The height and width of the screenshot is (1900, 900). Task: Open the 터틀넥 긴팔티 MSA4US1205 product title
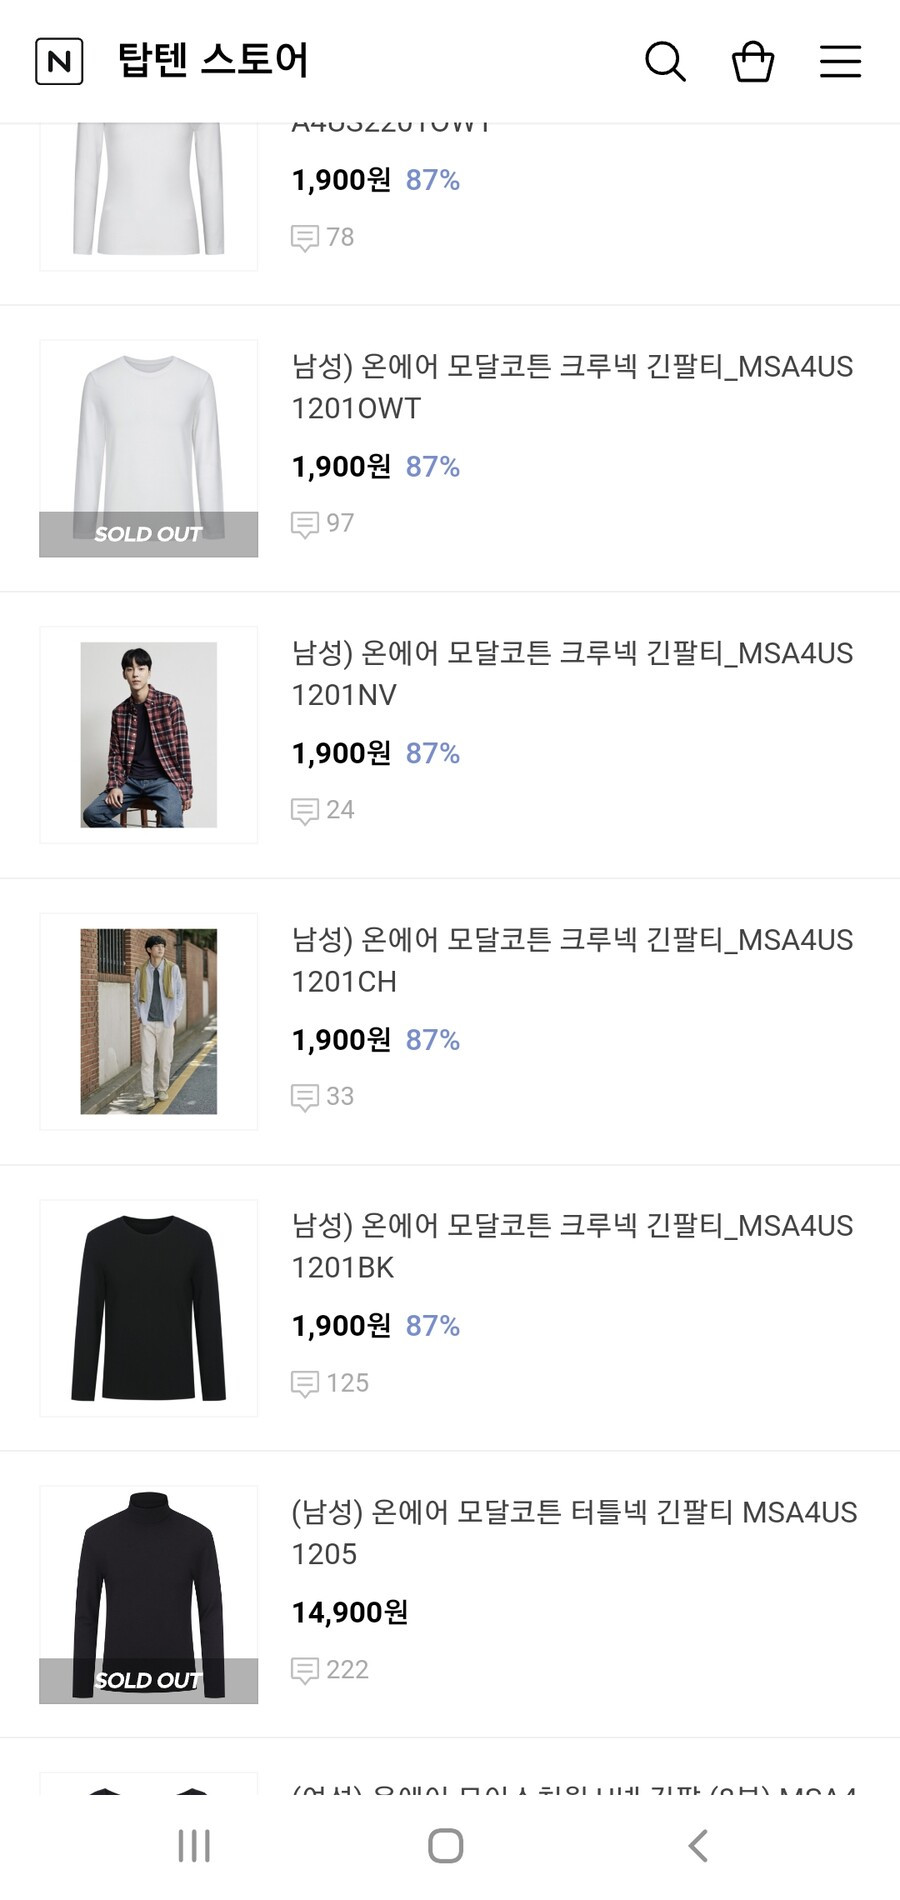pos(574,1533)
